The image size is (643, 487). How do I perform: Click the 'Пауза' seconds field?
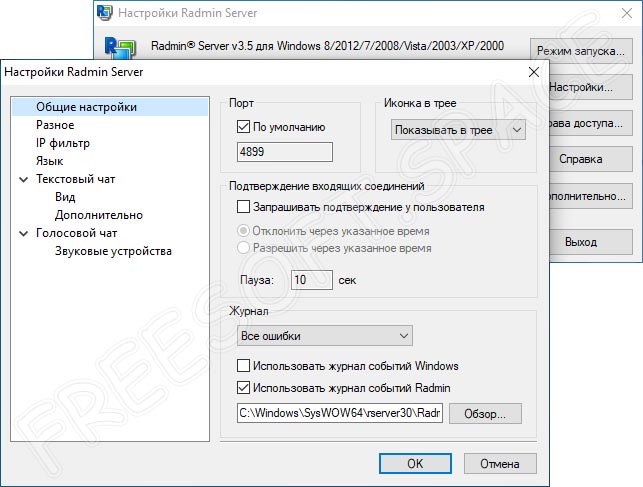(x=312, y=280)
